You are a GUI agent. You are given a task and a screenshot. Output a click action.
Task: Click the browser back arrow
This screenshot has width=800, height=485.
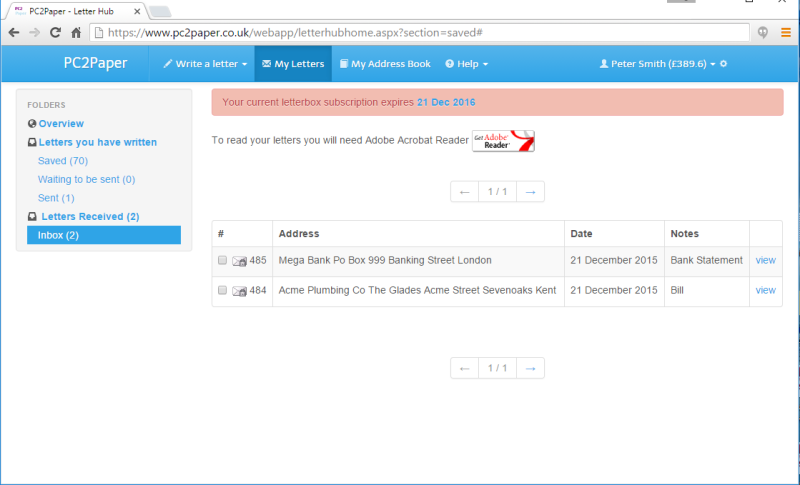(x=14, y=33)
